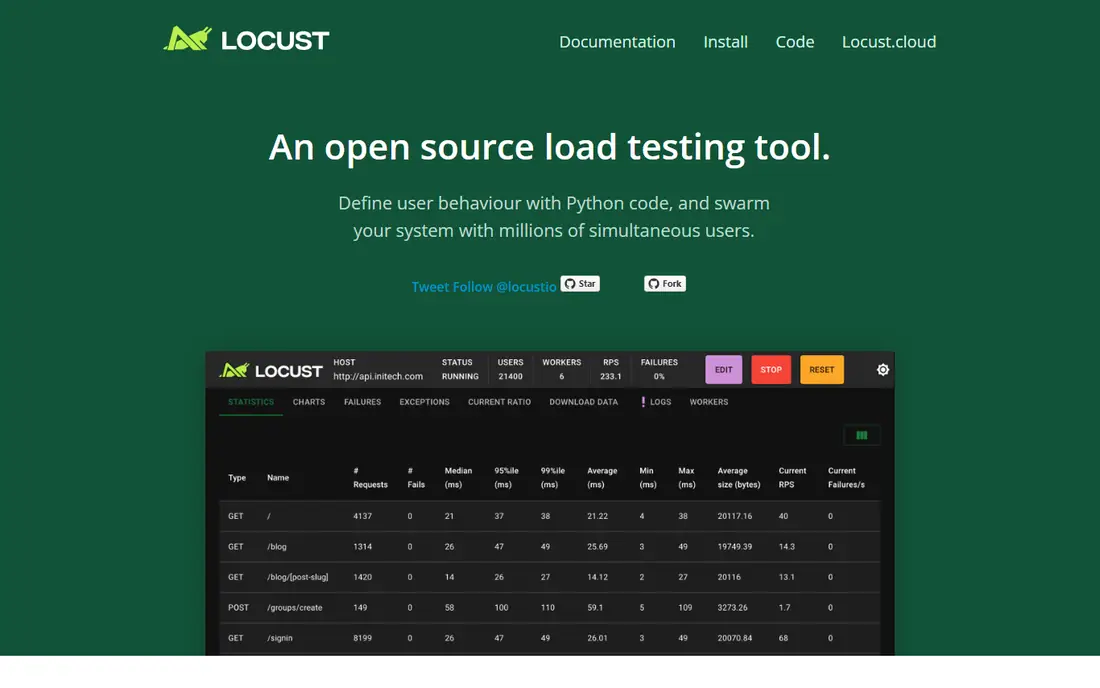The image size is (1100, 688).
Task: Switch to the CHARTS tab
Action: [309, 403]
